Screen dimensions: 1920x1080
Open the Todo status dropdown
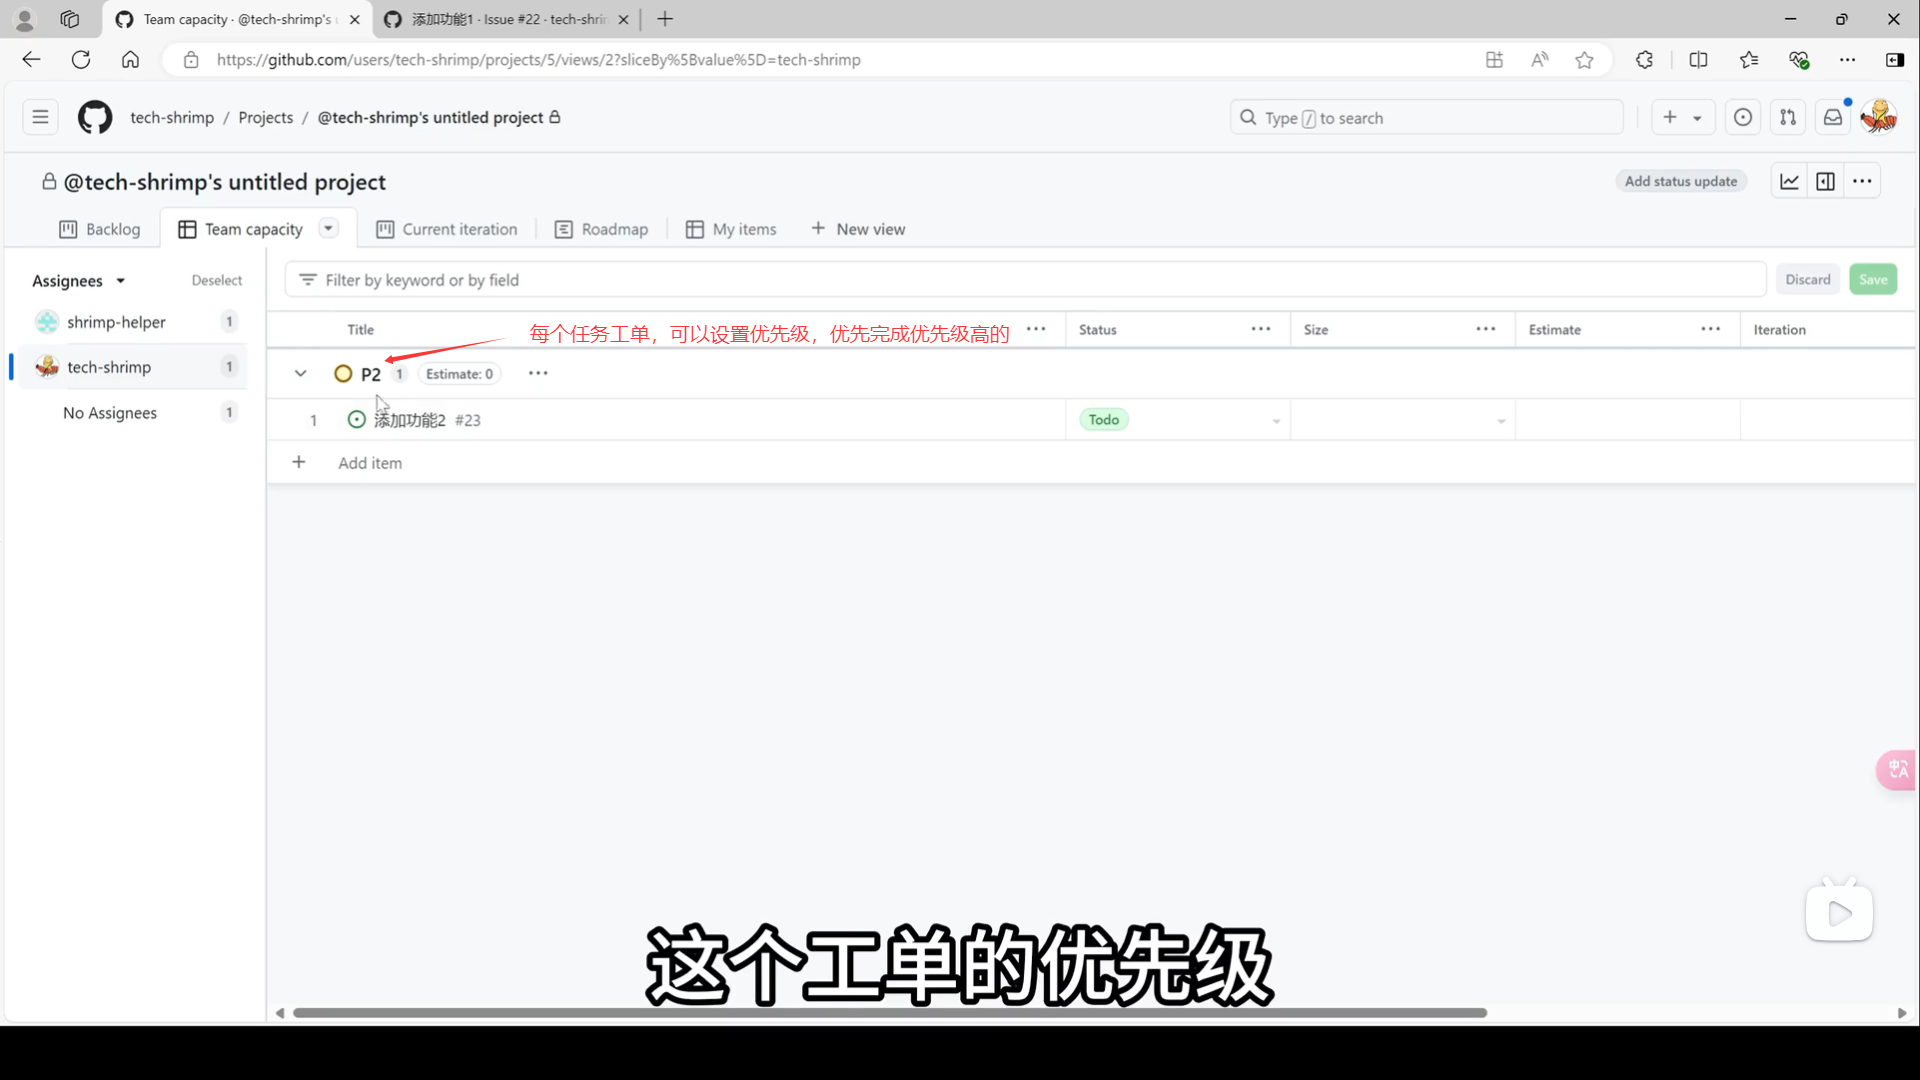click(x=1276, y=421)
